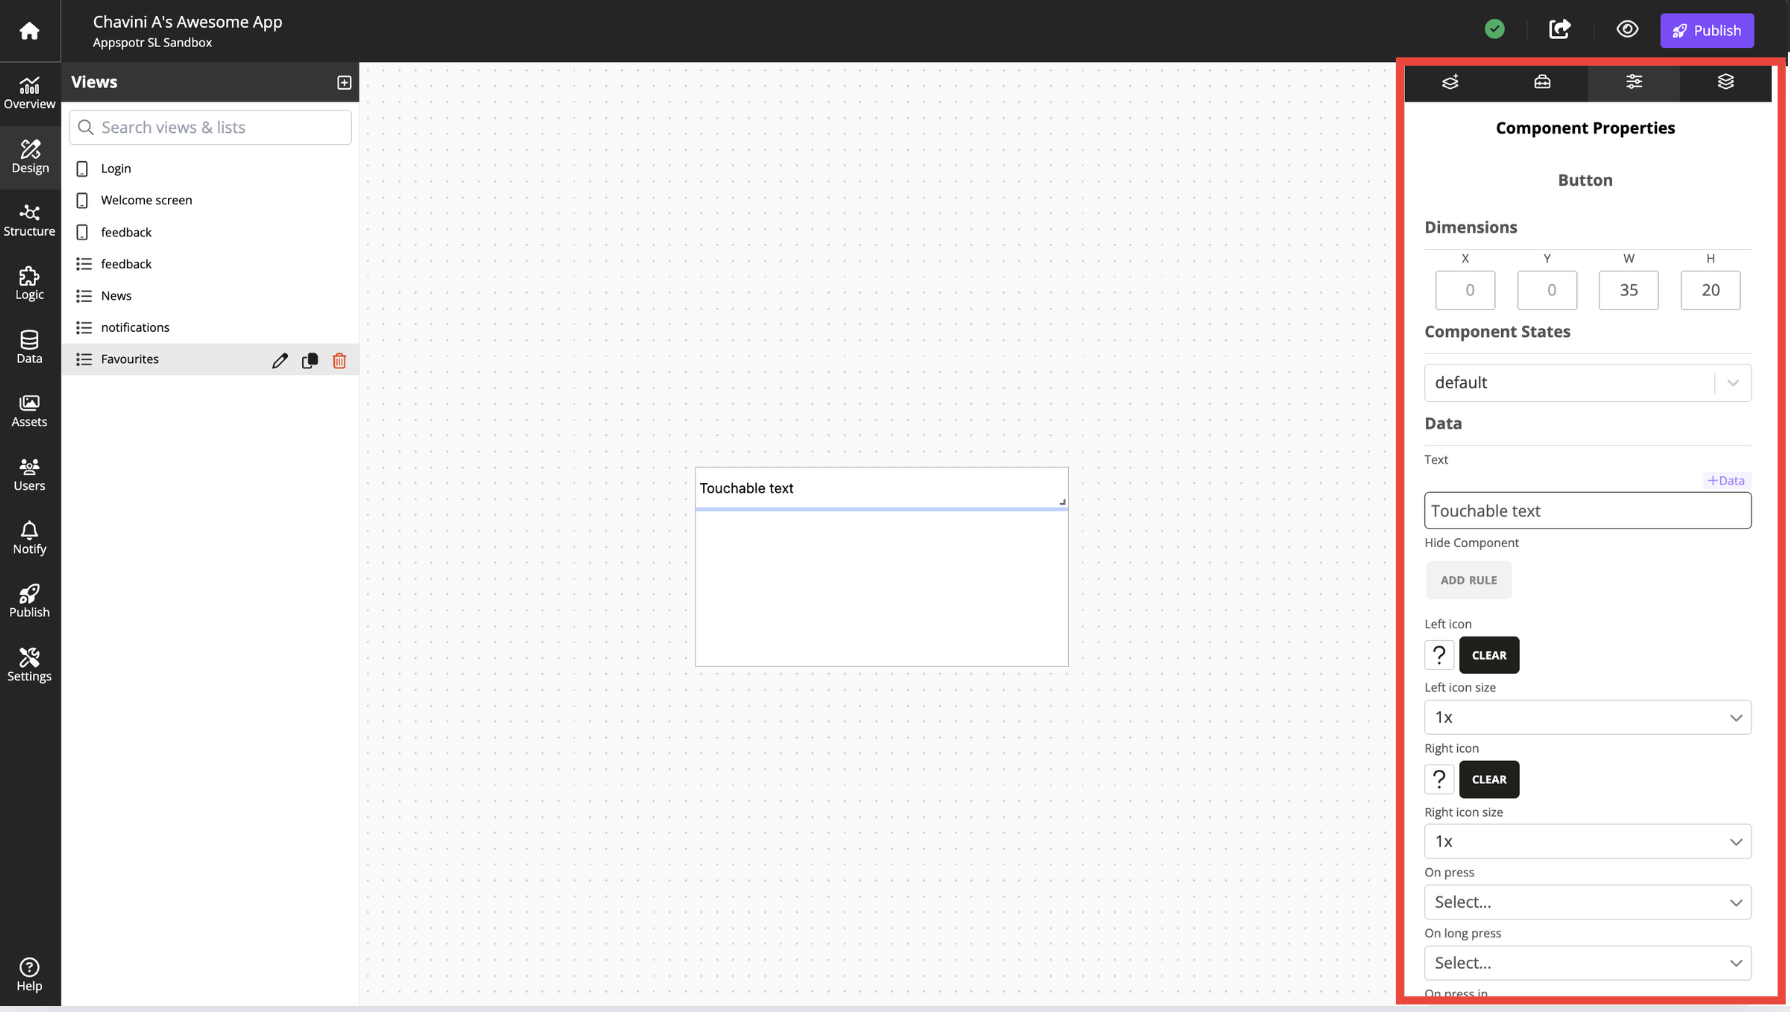
Task: Clear the right icon
Action: point(1489,779)
